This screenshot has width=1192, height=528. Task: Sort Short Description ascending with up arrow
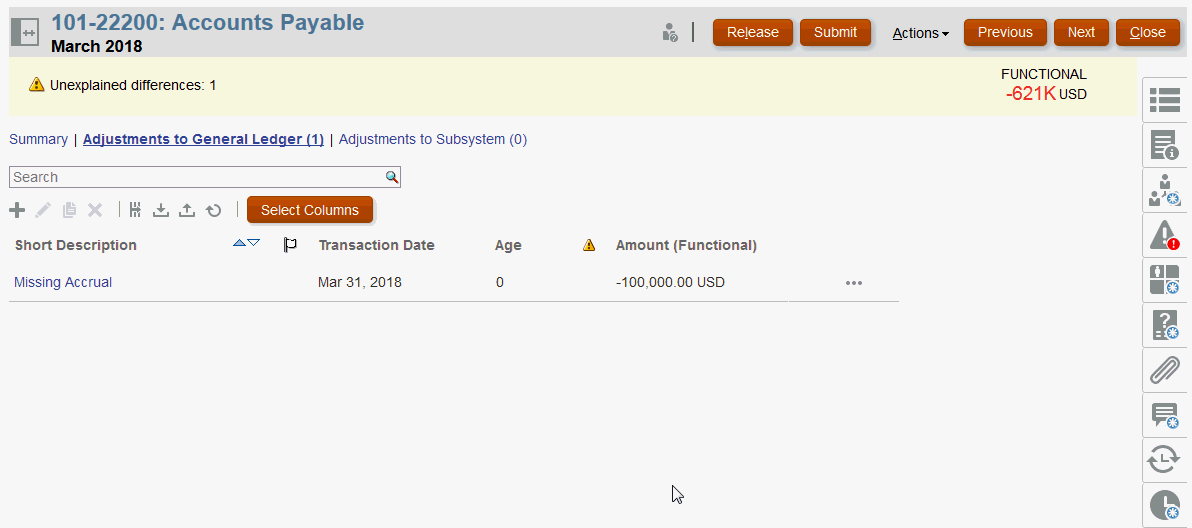(x=239, y=243)
